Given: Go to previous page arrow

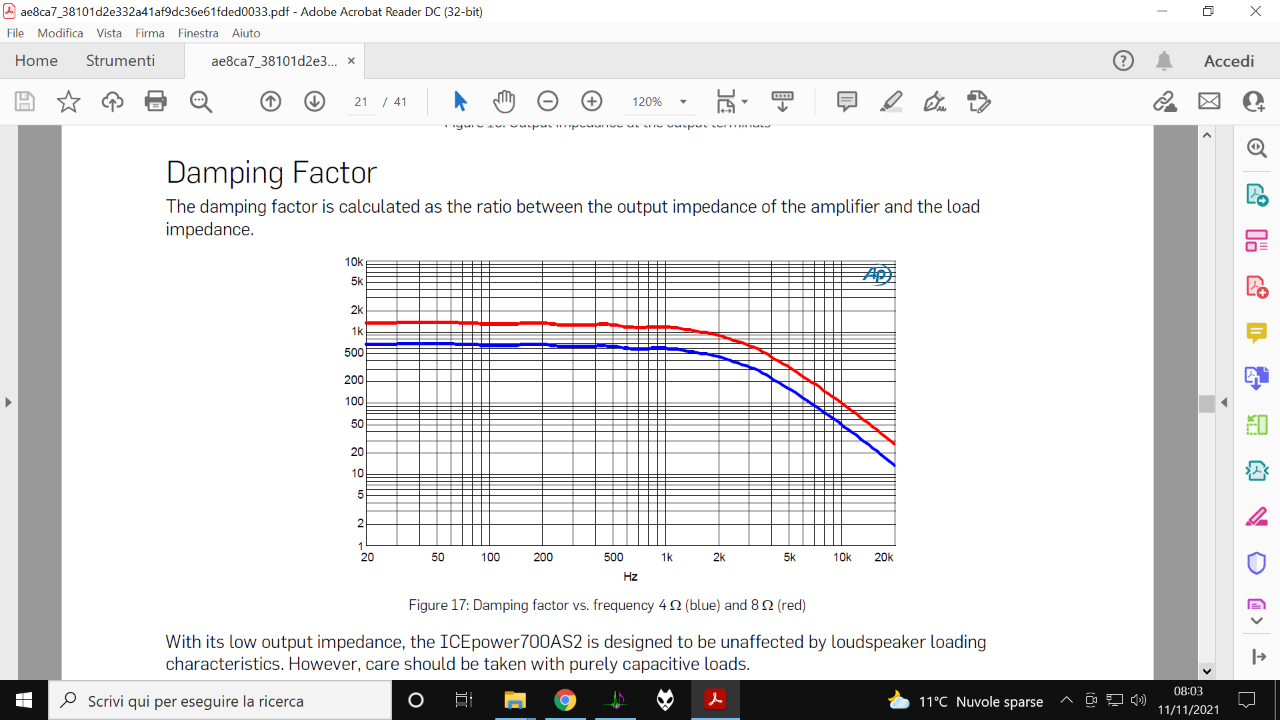Looking at the screenshot, I should [x=271, y=101].
